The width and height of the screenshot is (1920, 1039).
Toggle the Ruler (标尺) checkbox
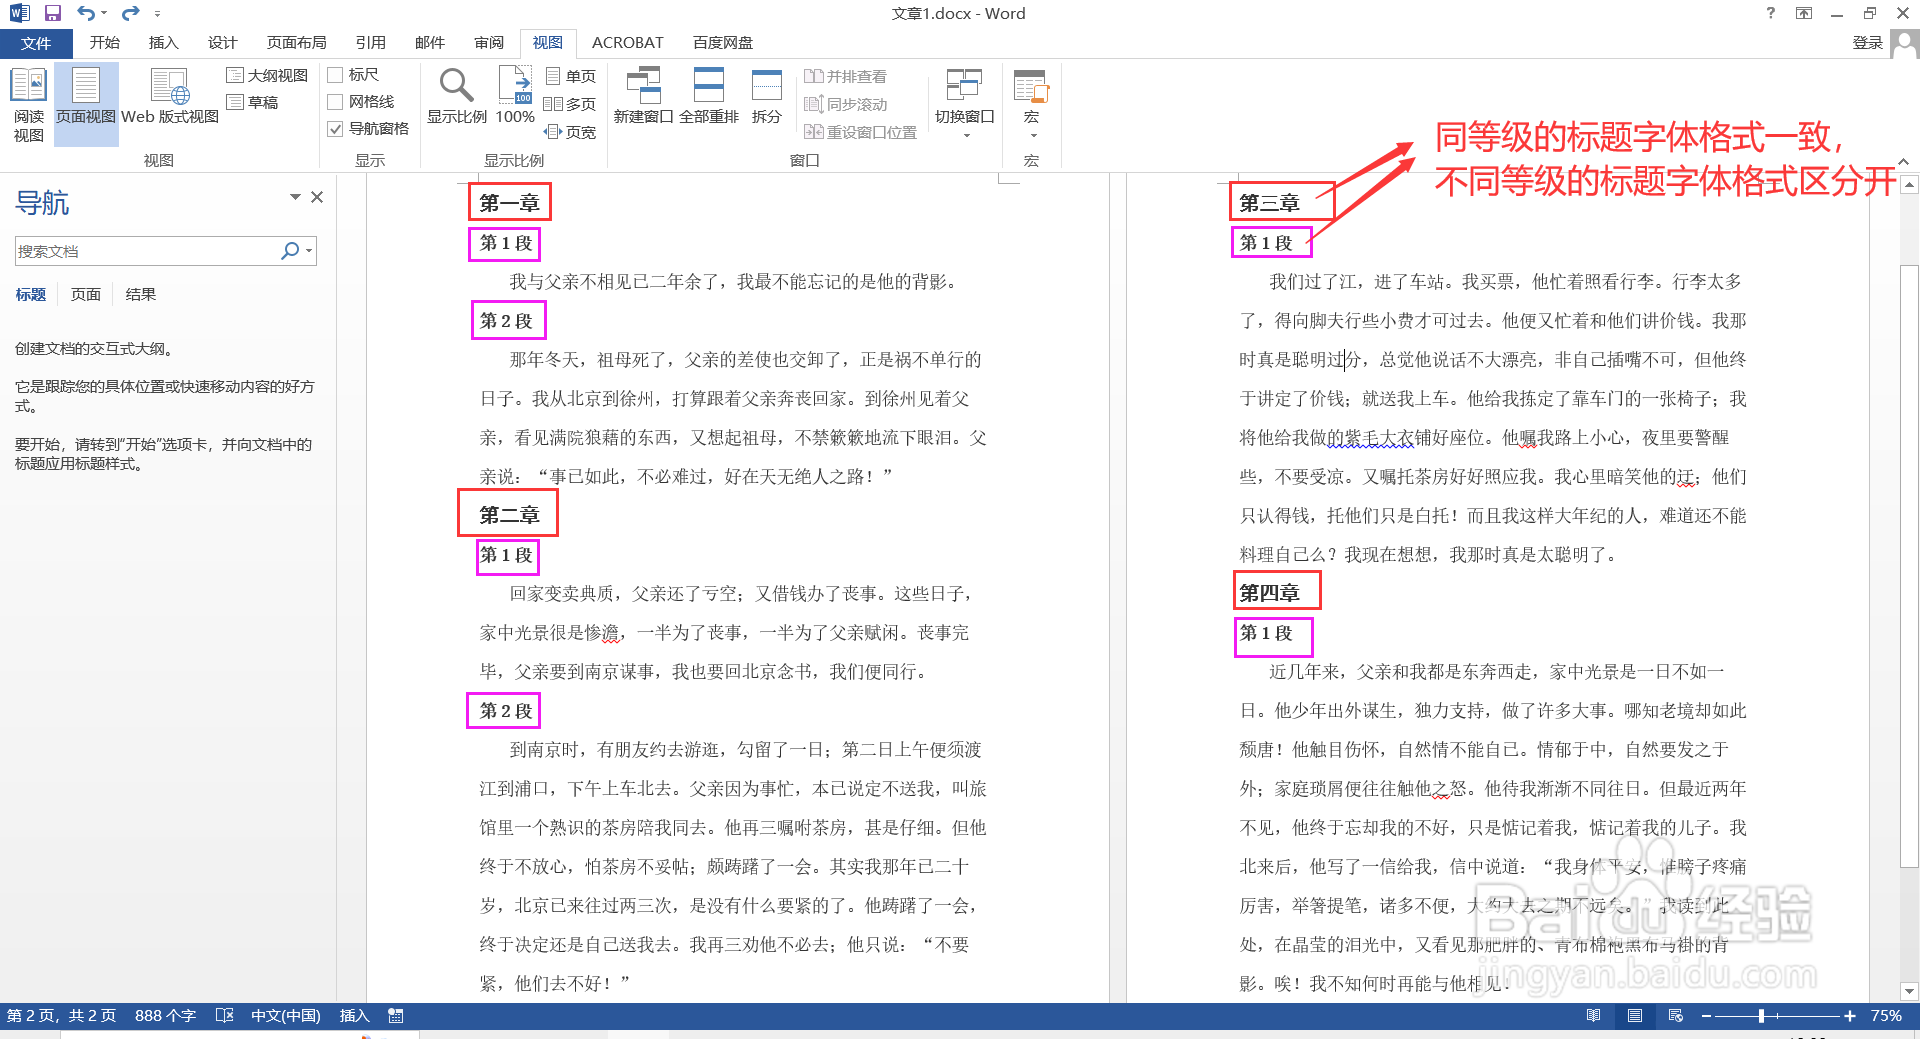(336, 75)
